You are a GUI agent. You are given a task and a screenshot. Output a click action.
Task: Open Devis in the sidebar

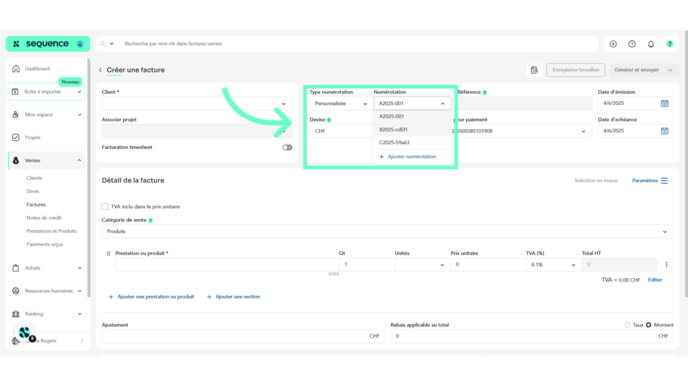32,191
